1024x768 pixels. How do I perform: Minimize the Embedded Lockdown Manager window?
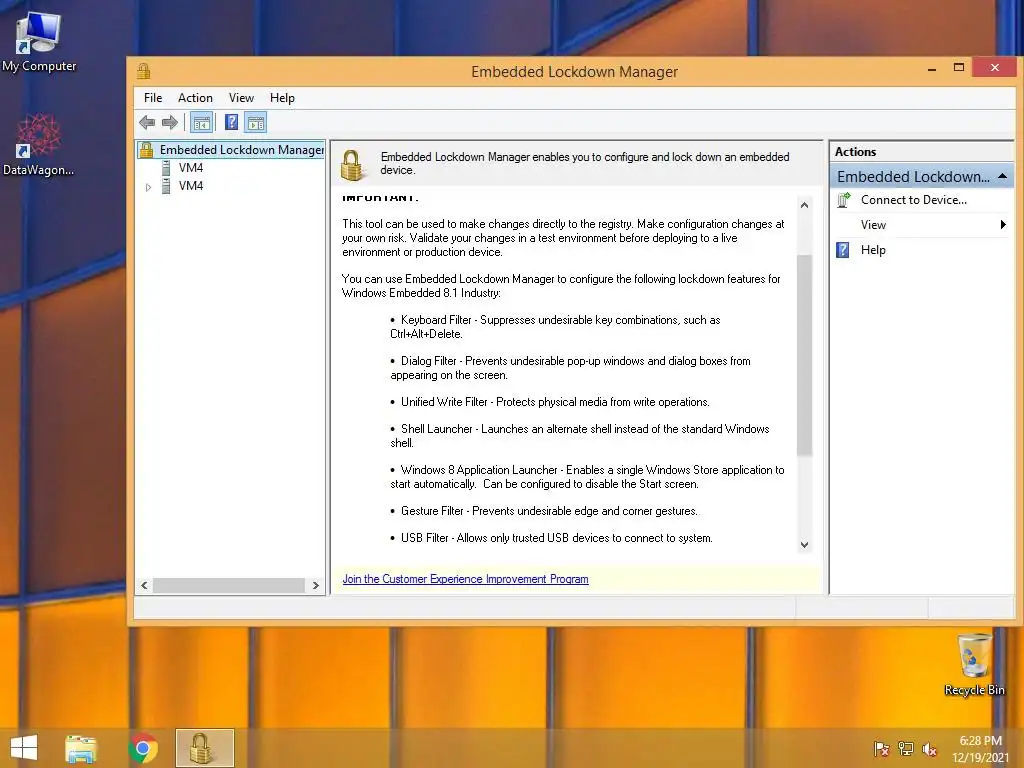pyautogui.click(x=932, y=68)
